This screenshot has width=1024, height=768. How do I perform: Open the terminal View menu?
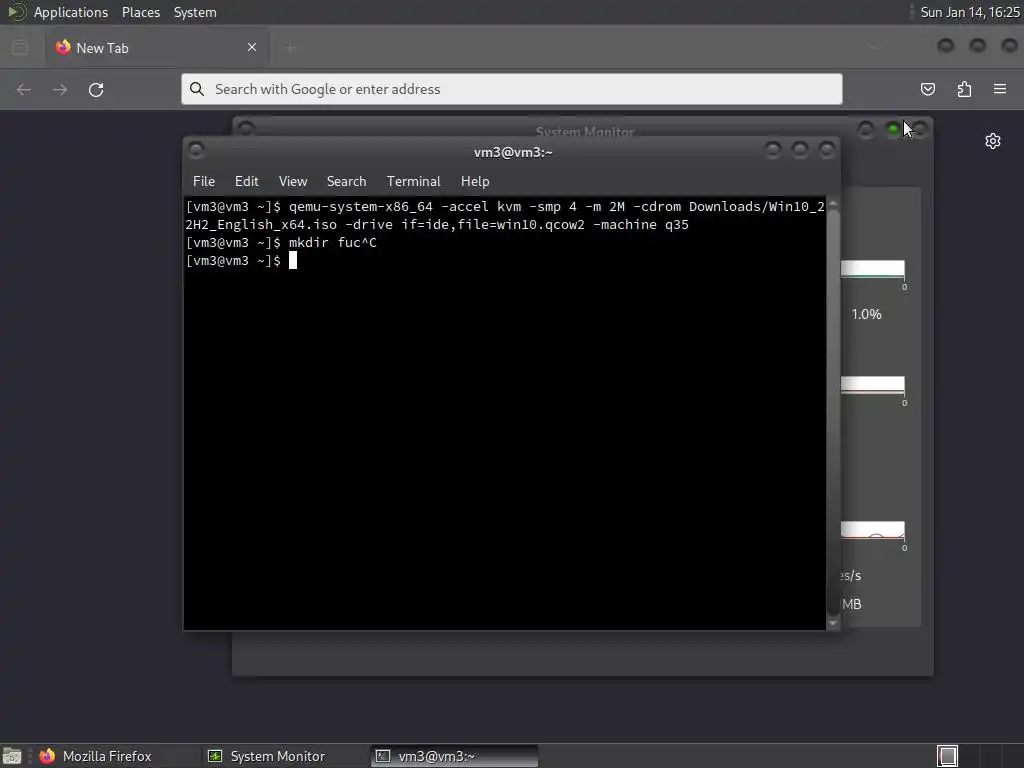293,181
